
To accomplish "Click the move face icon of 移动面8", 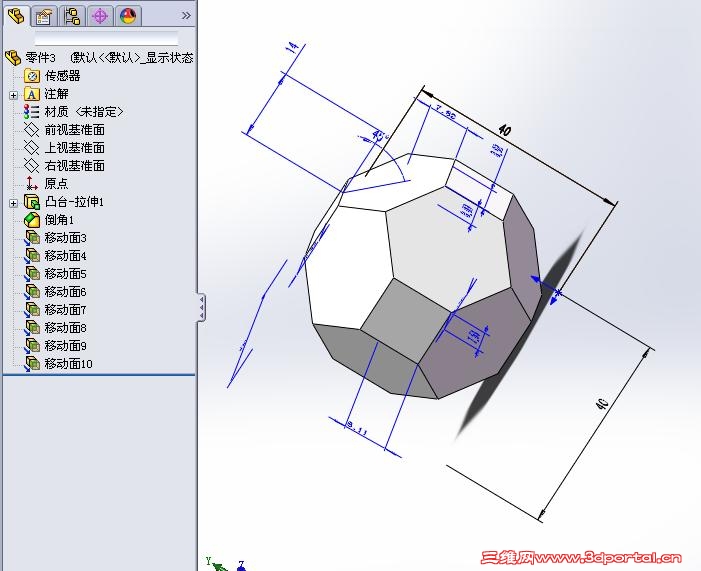I will [32, 328].
